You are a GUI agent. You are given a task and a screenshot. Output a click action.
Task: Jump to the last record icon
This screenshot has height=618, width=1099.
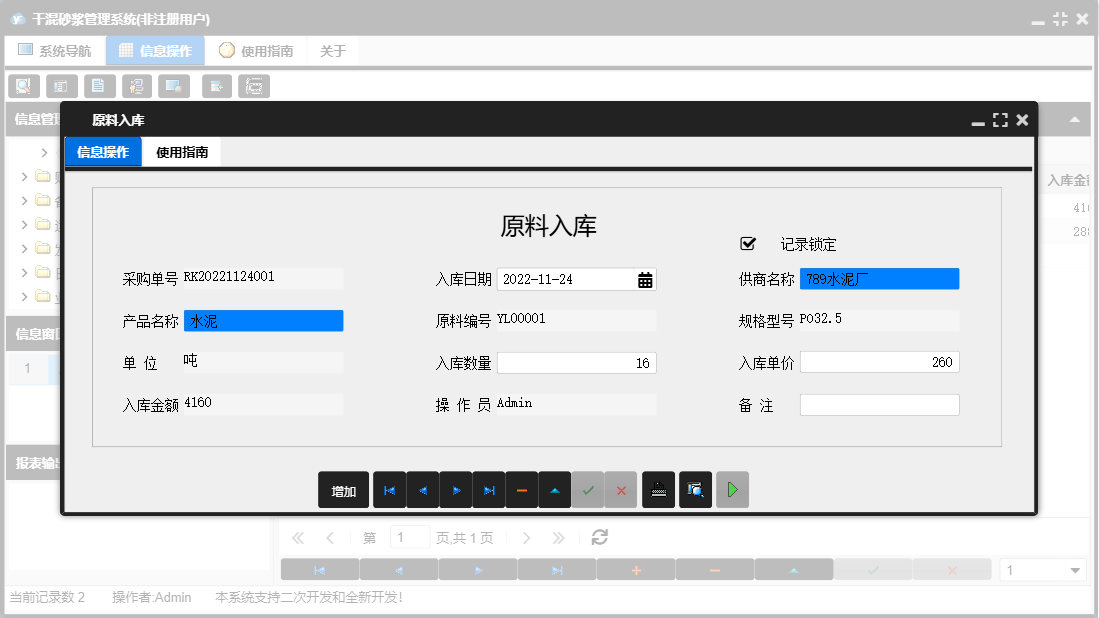click(490, 490)
